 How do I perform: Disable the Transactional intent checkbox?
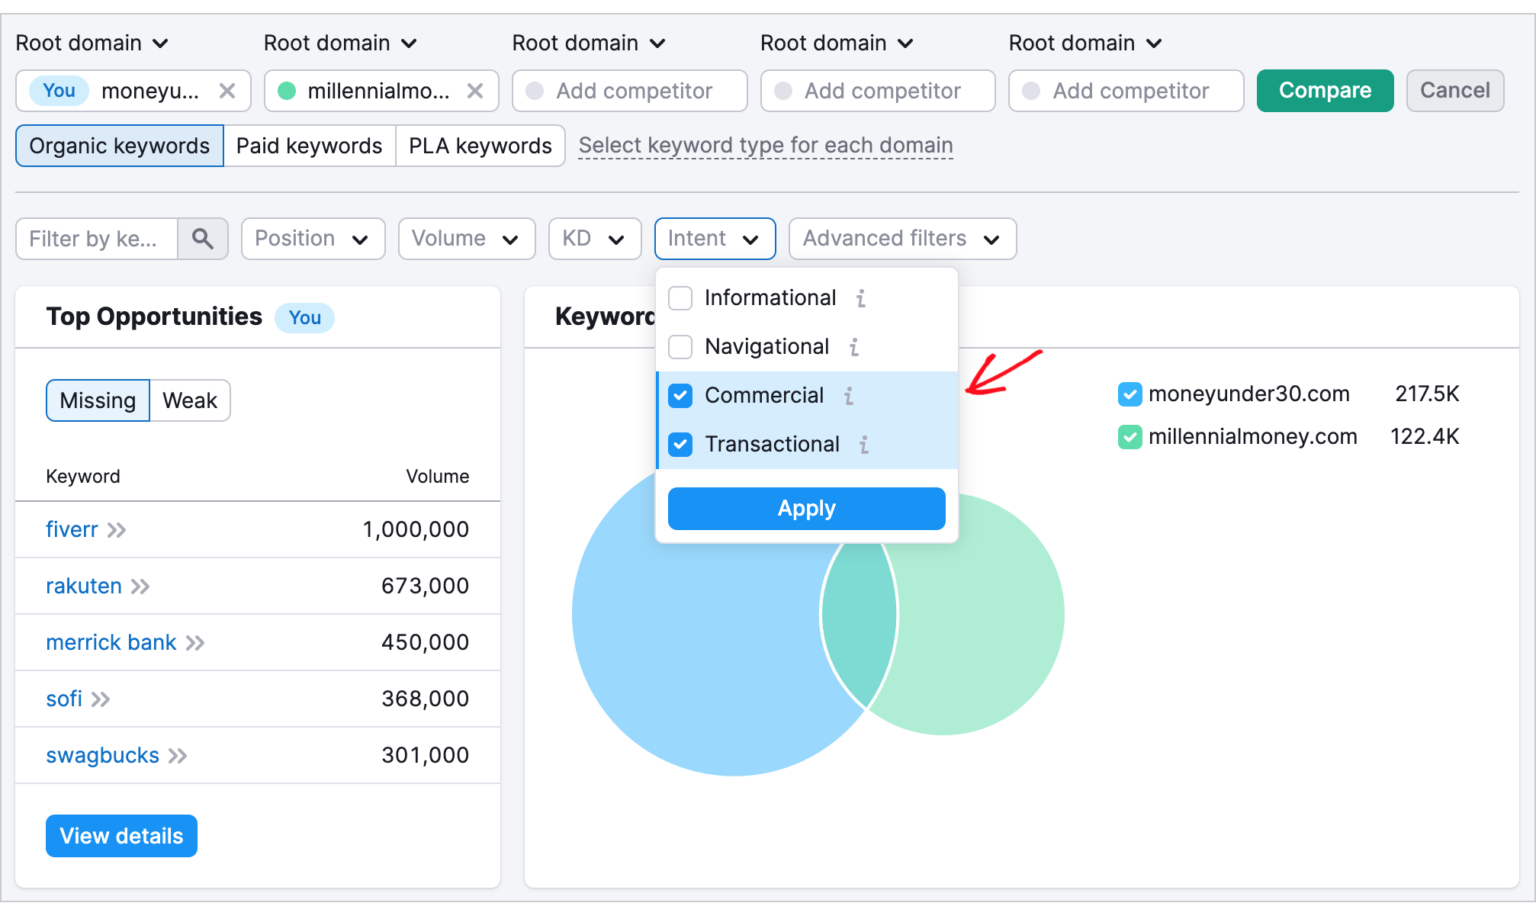(x=680, y=444)
